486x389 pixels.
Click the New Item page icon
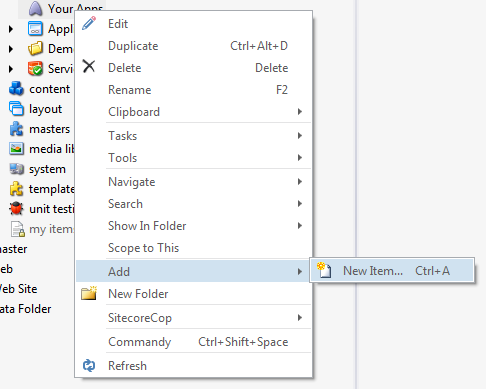click(324, 270)
